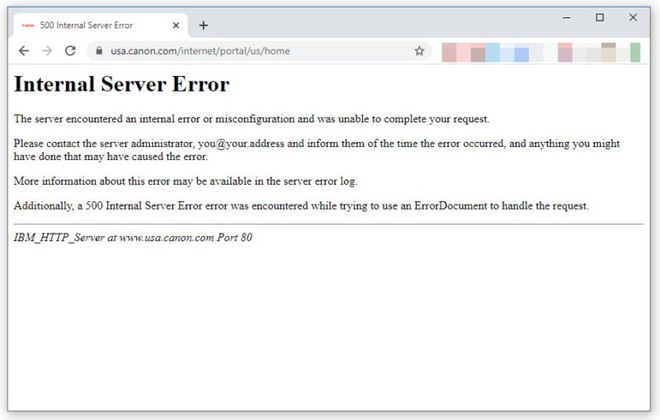Image resolution: width=660 pixels, height=420 pixels.
Task: Click the green blurred icon in the toolbar
Action: tap(635, 52)
